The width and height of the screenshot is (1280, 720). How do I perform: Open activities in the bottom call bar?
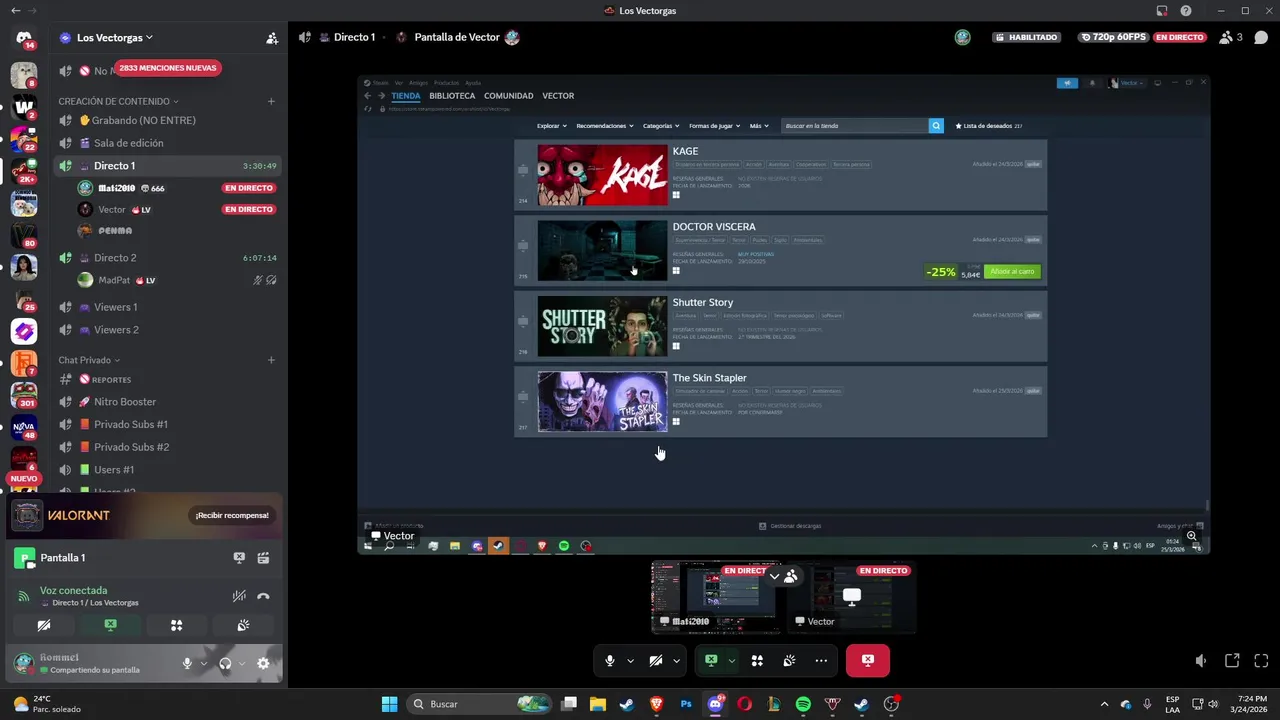[x=757, y=661]
